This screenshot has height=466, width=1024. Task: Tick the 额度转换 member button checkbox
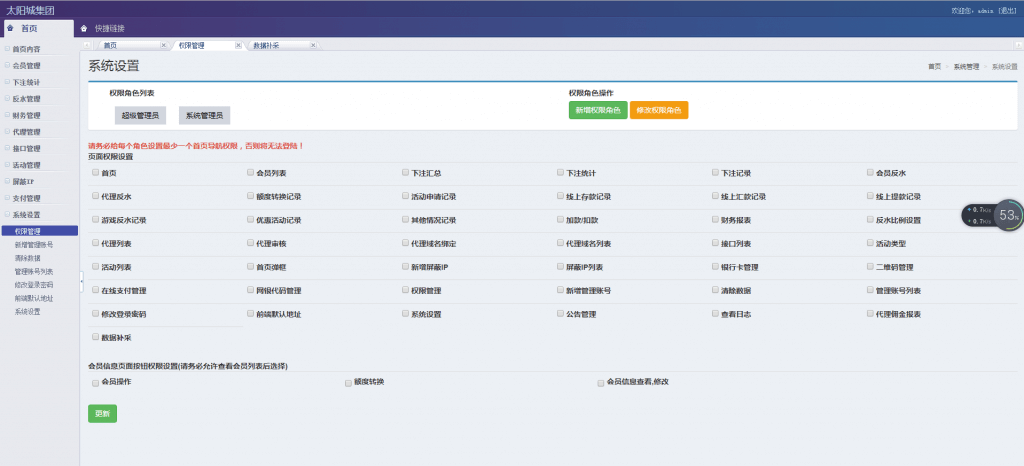(346, 382)
